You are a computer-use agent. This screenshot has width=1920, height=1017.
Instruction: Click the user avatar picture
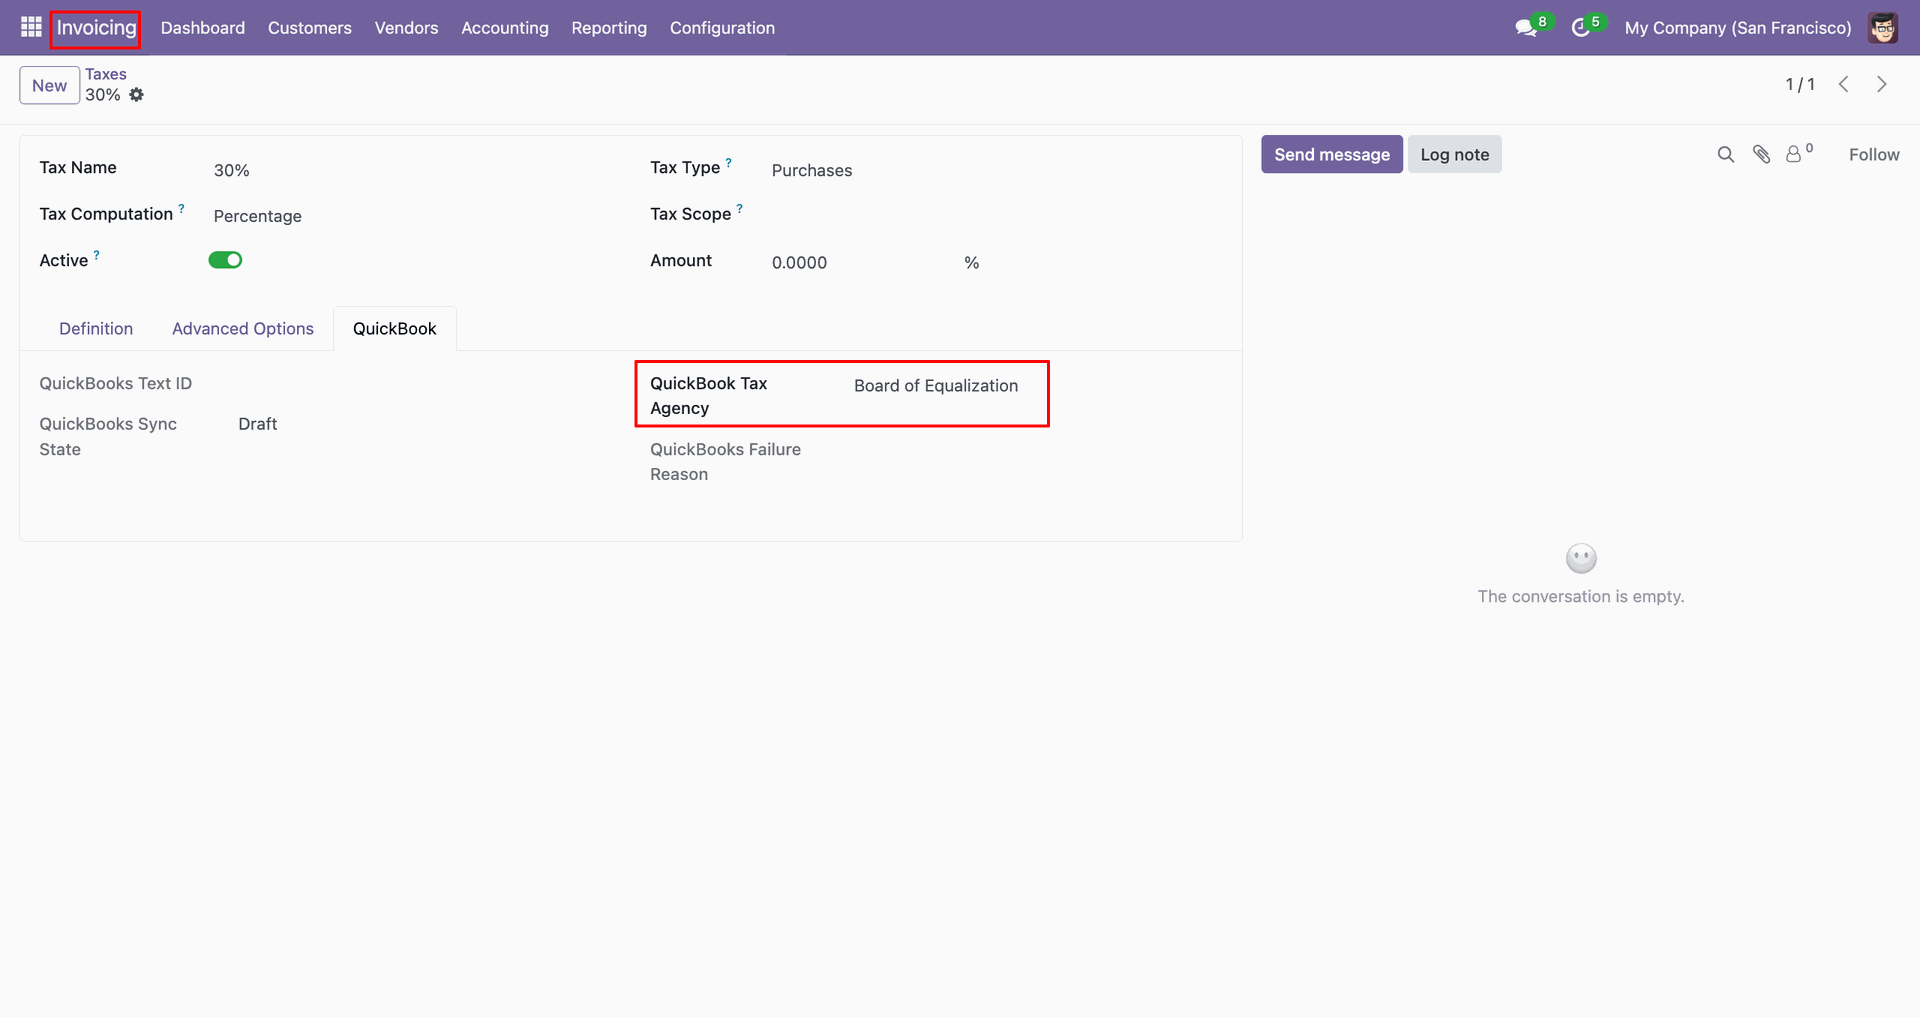point(1883,28)
